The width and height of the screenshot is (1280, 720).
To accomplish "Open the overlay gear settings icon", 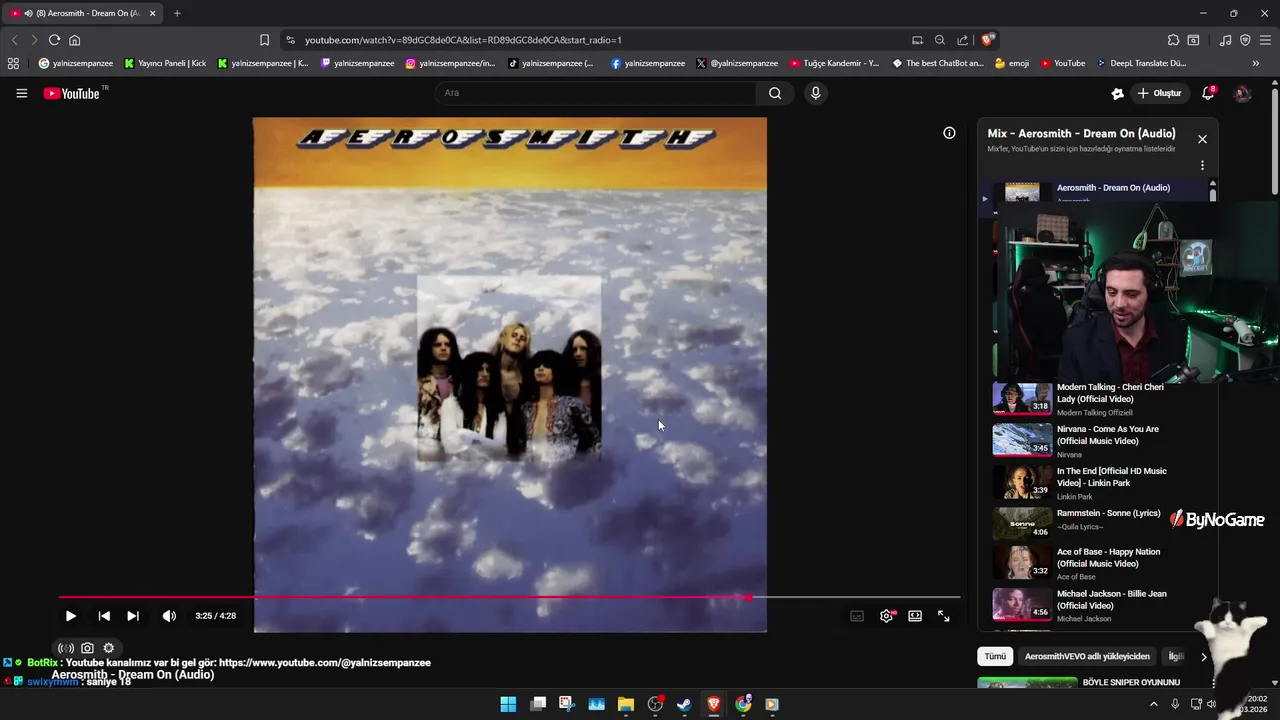I will tap(109, 648).
